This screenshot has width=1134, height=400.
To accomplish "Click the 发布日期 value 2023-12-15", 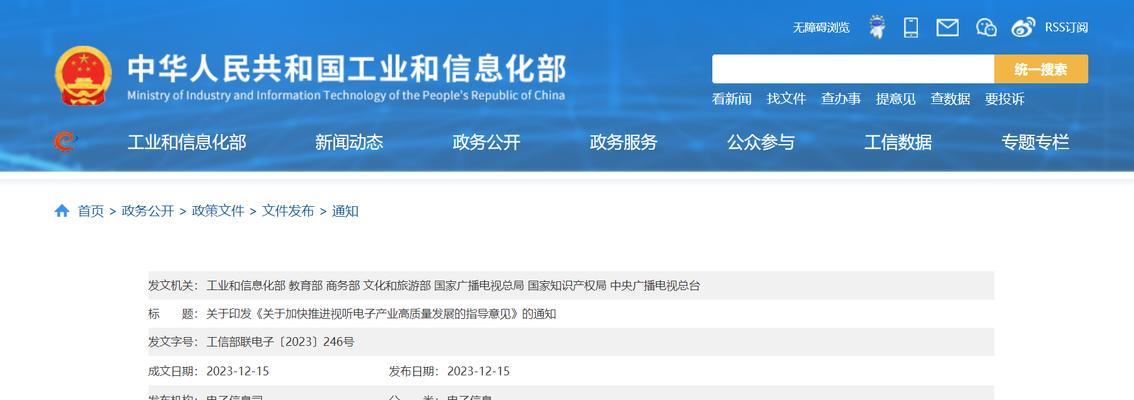I will pyautogui.click(x=478, y=371).
